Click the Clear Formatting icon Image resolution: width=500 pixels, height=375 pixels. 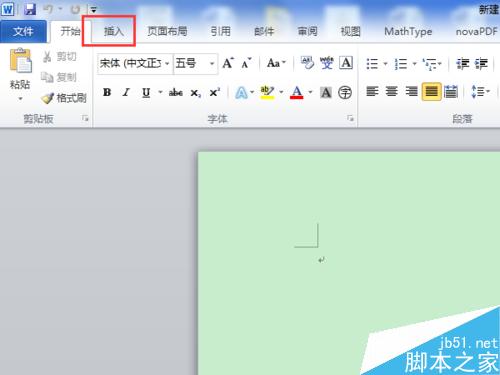[307, 63]
